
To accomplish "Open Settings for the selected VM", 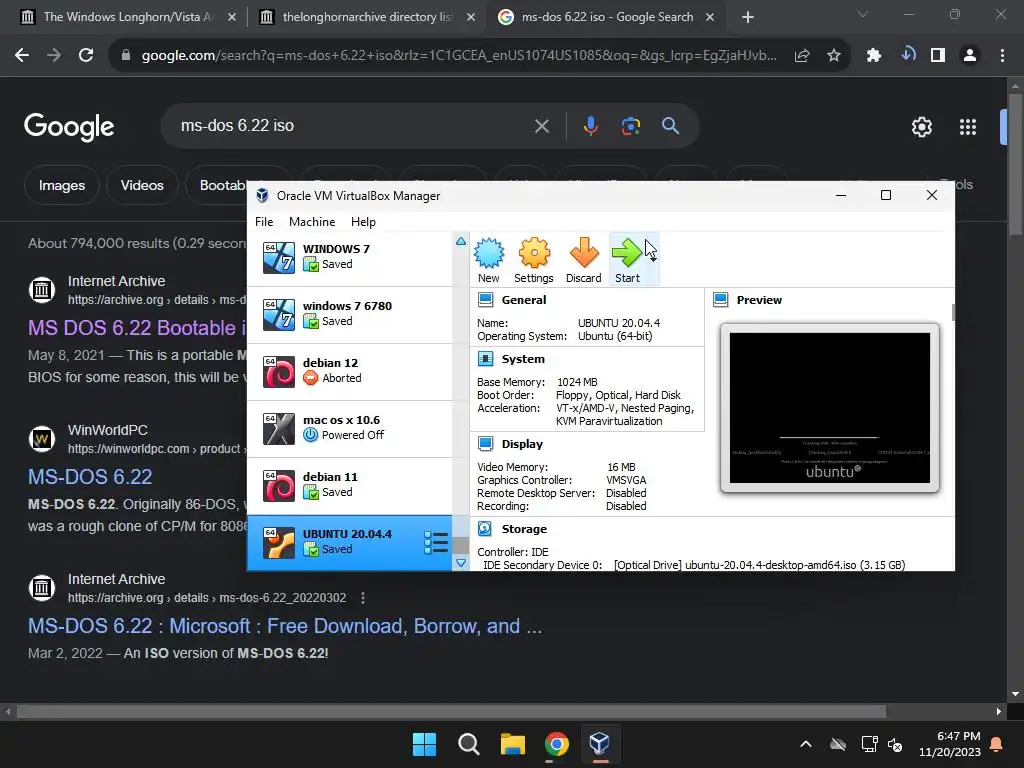I will coord(534,259).
